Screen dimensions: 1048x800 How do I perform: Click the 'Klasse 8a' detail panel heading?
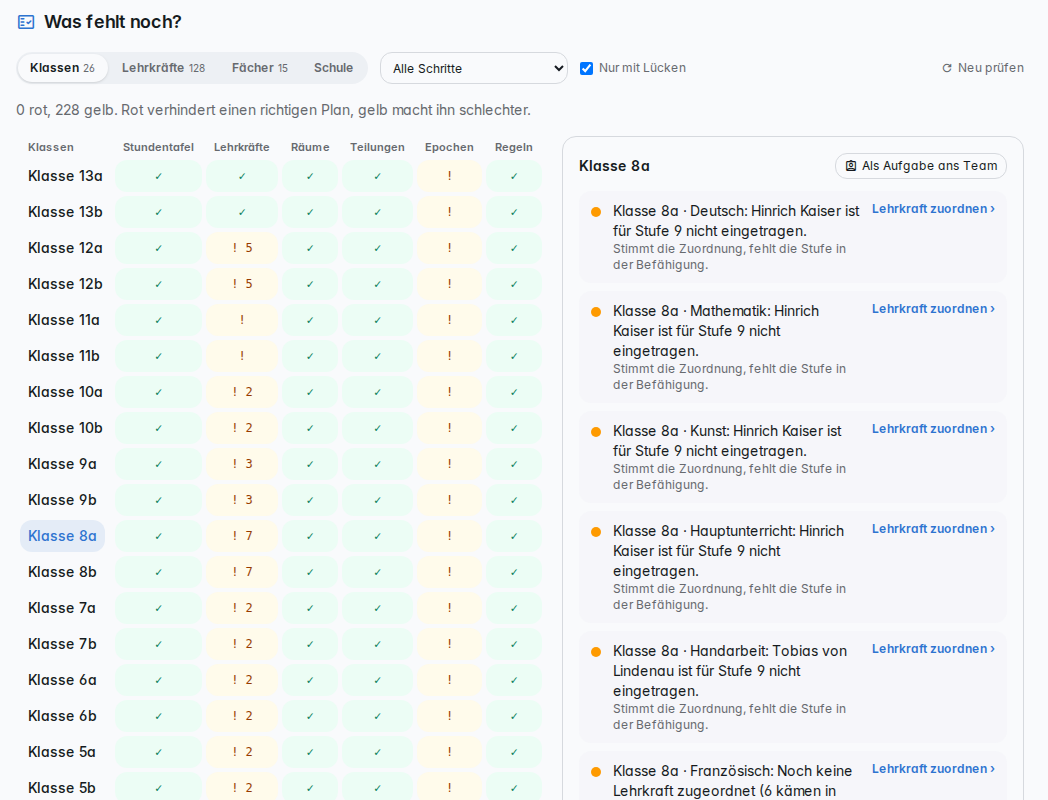pos(614,166)
